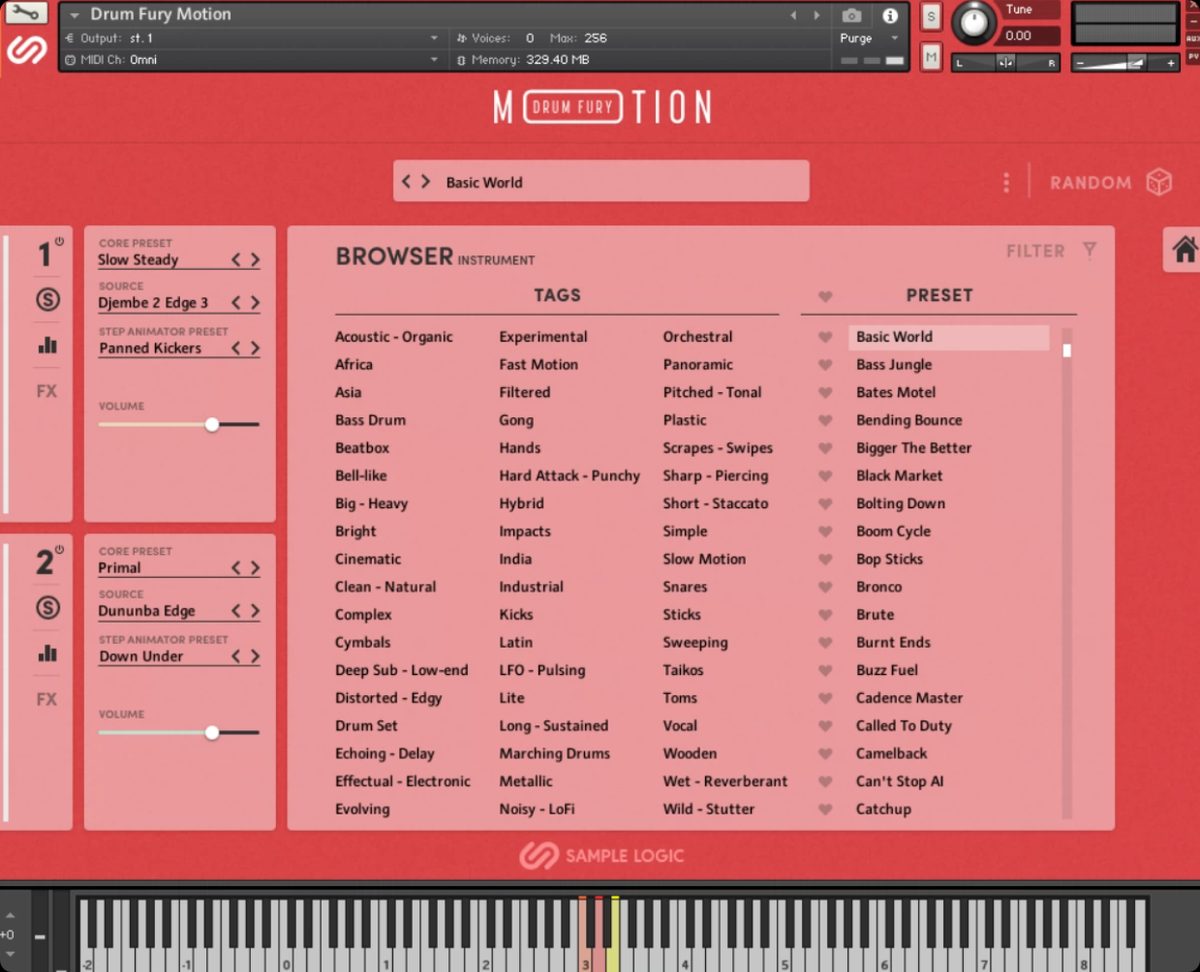The image size is (1200, 972).
Task: Favorite the Bates Motel preset heart
Action: [x=825, y=393]
